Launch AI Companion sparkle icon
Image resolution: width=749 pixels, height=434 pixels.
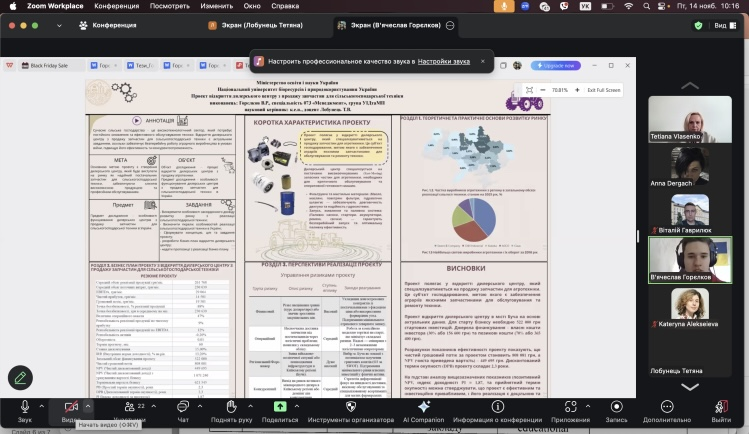tap(424, 407)
